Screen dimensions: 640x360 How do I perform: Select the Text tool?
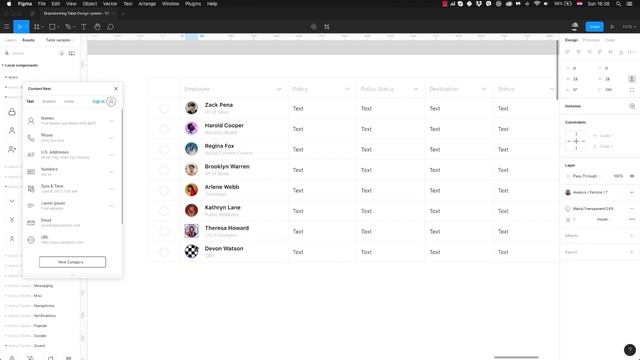[x=84, y=27]
